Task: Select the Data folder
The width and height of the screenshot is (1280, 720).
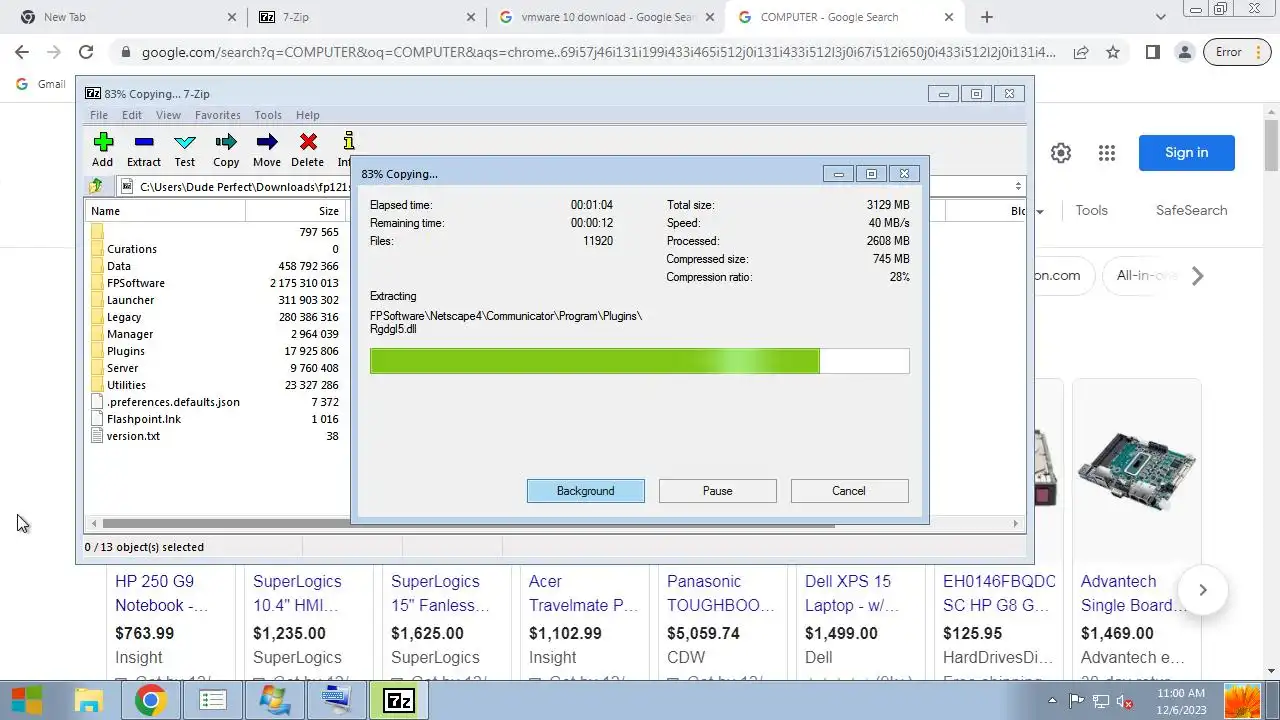Action: click(119, 266)
